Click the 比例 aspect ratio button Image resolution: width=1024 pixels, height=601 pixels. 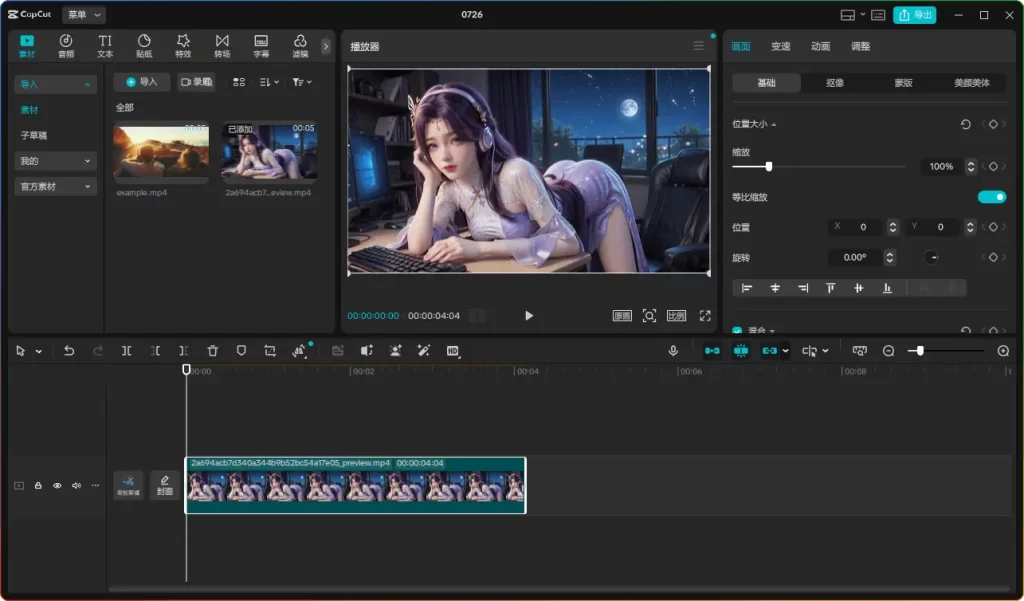tap(677, 316)
